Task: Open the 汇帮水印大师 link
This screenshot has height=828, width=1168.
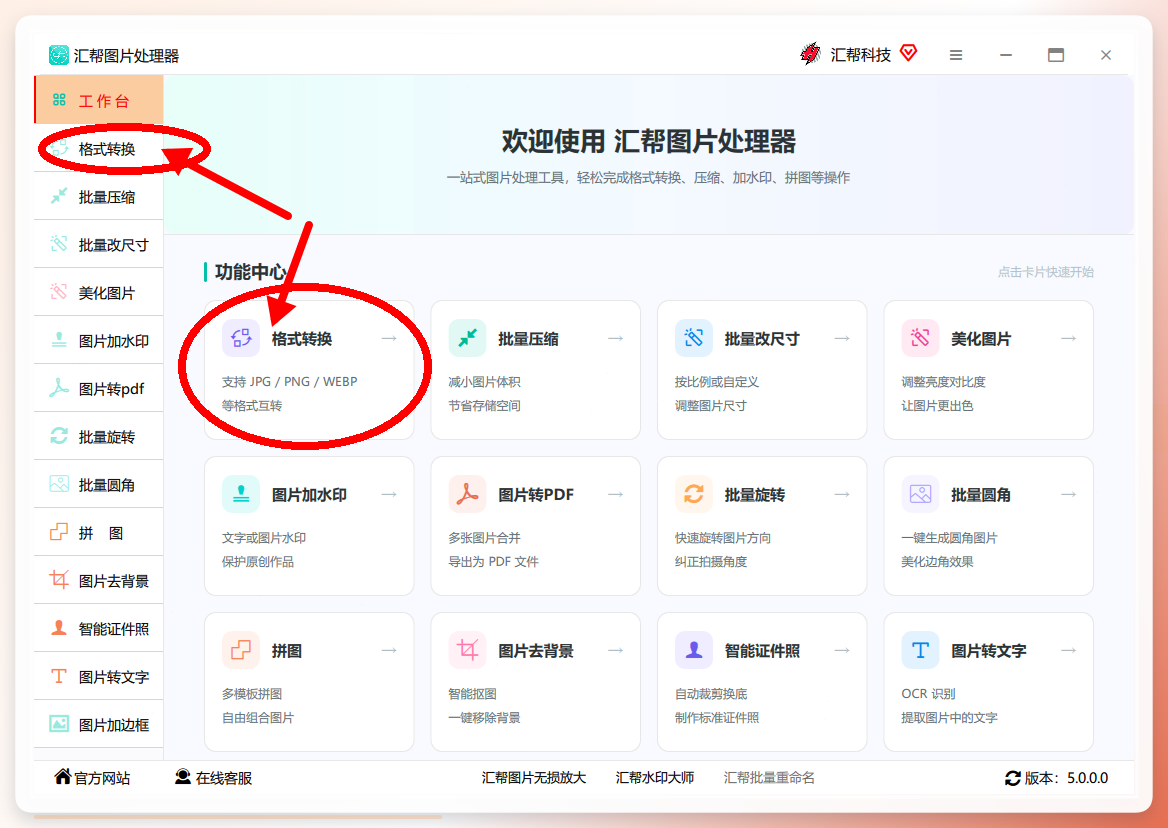Action: click(655, 778)
